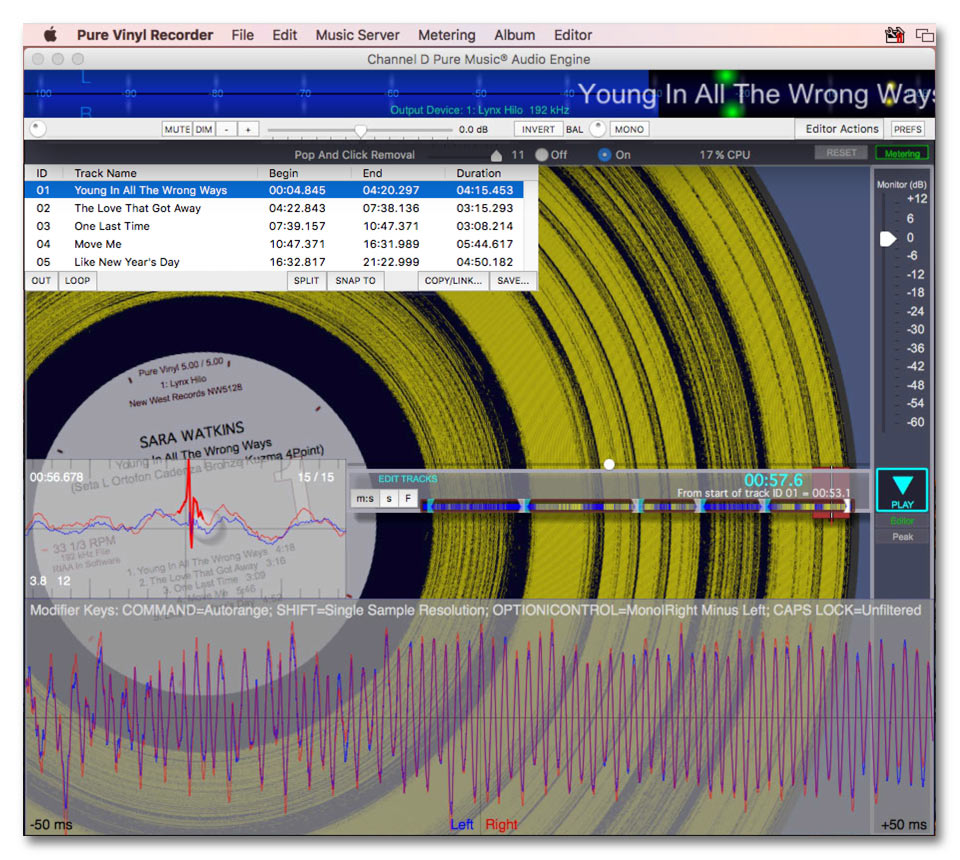Toggle the OUT button
Image resolution: width=960 pixels, height=860 pixels.
point(41,281)
